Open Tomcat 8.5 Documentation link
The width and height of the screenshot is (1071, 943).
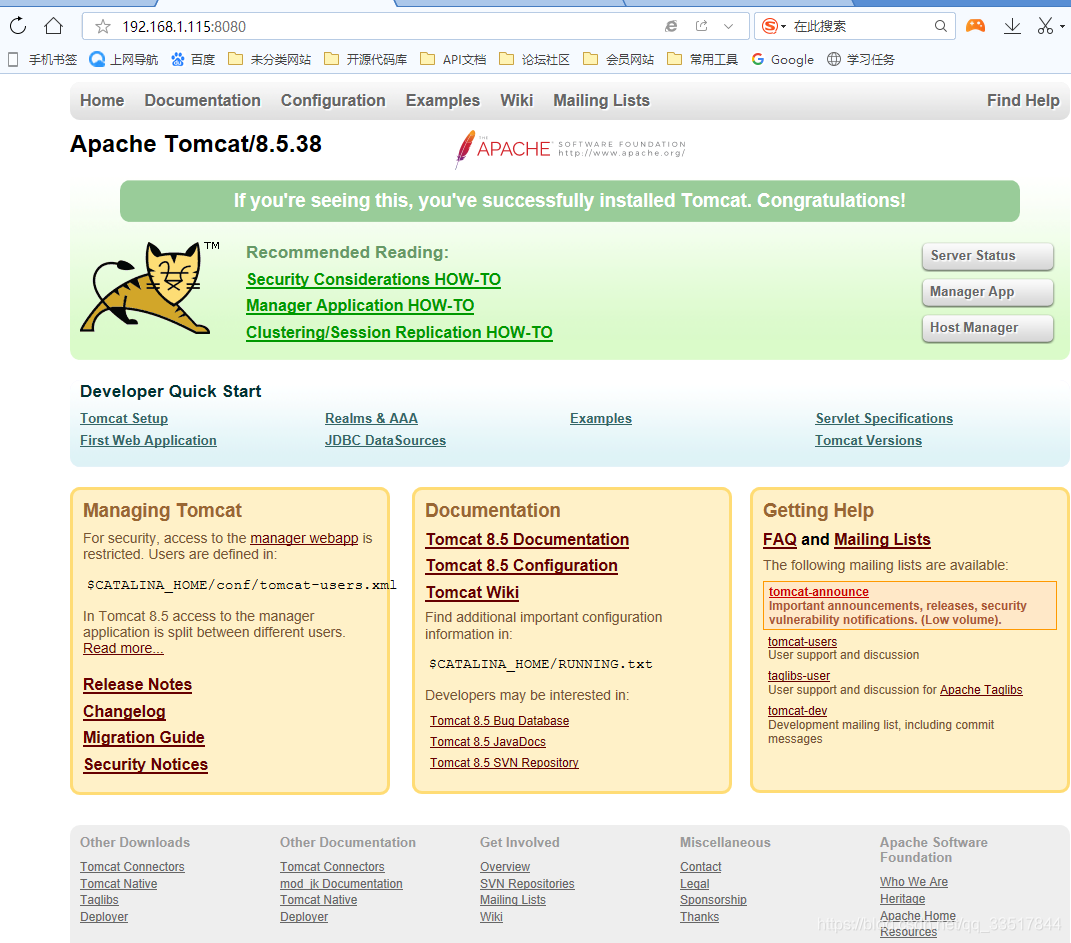(x=527, y=539)
